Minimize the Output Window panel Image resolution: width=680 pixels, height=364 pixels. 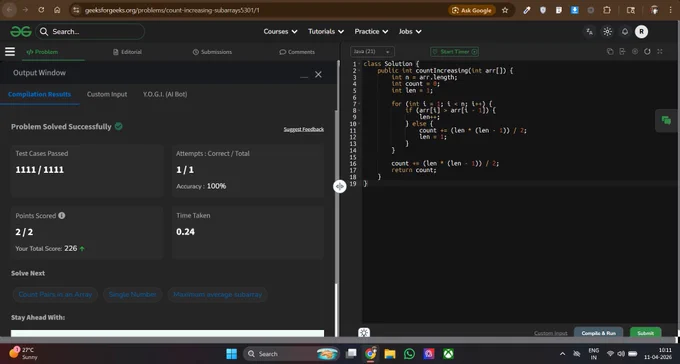304,77
